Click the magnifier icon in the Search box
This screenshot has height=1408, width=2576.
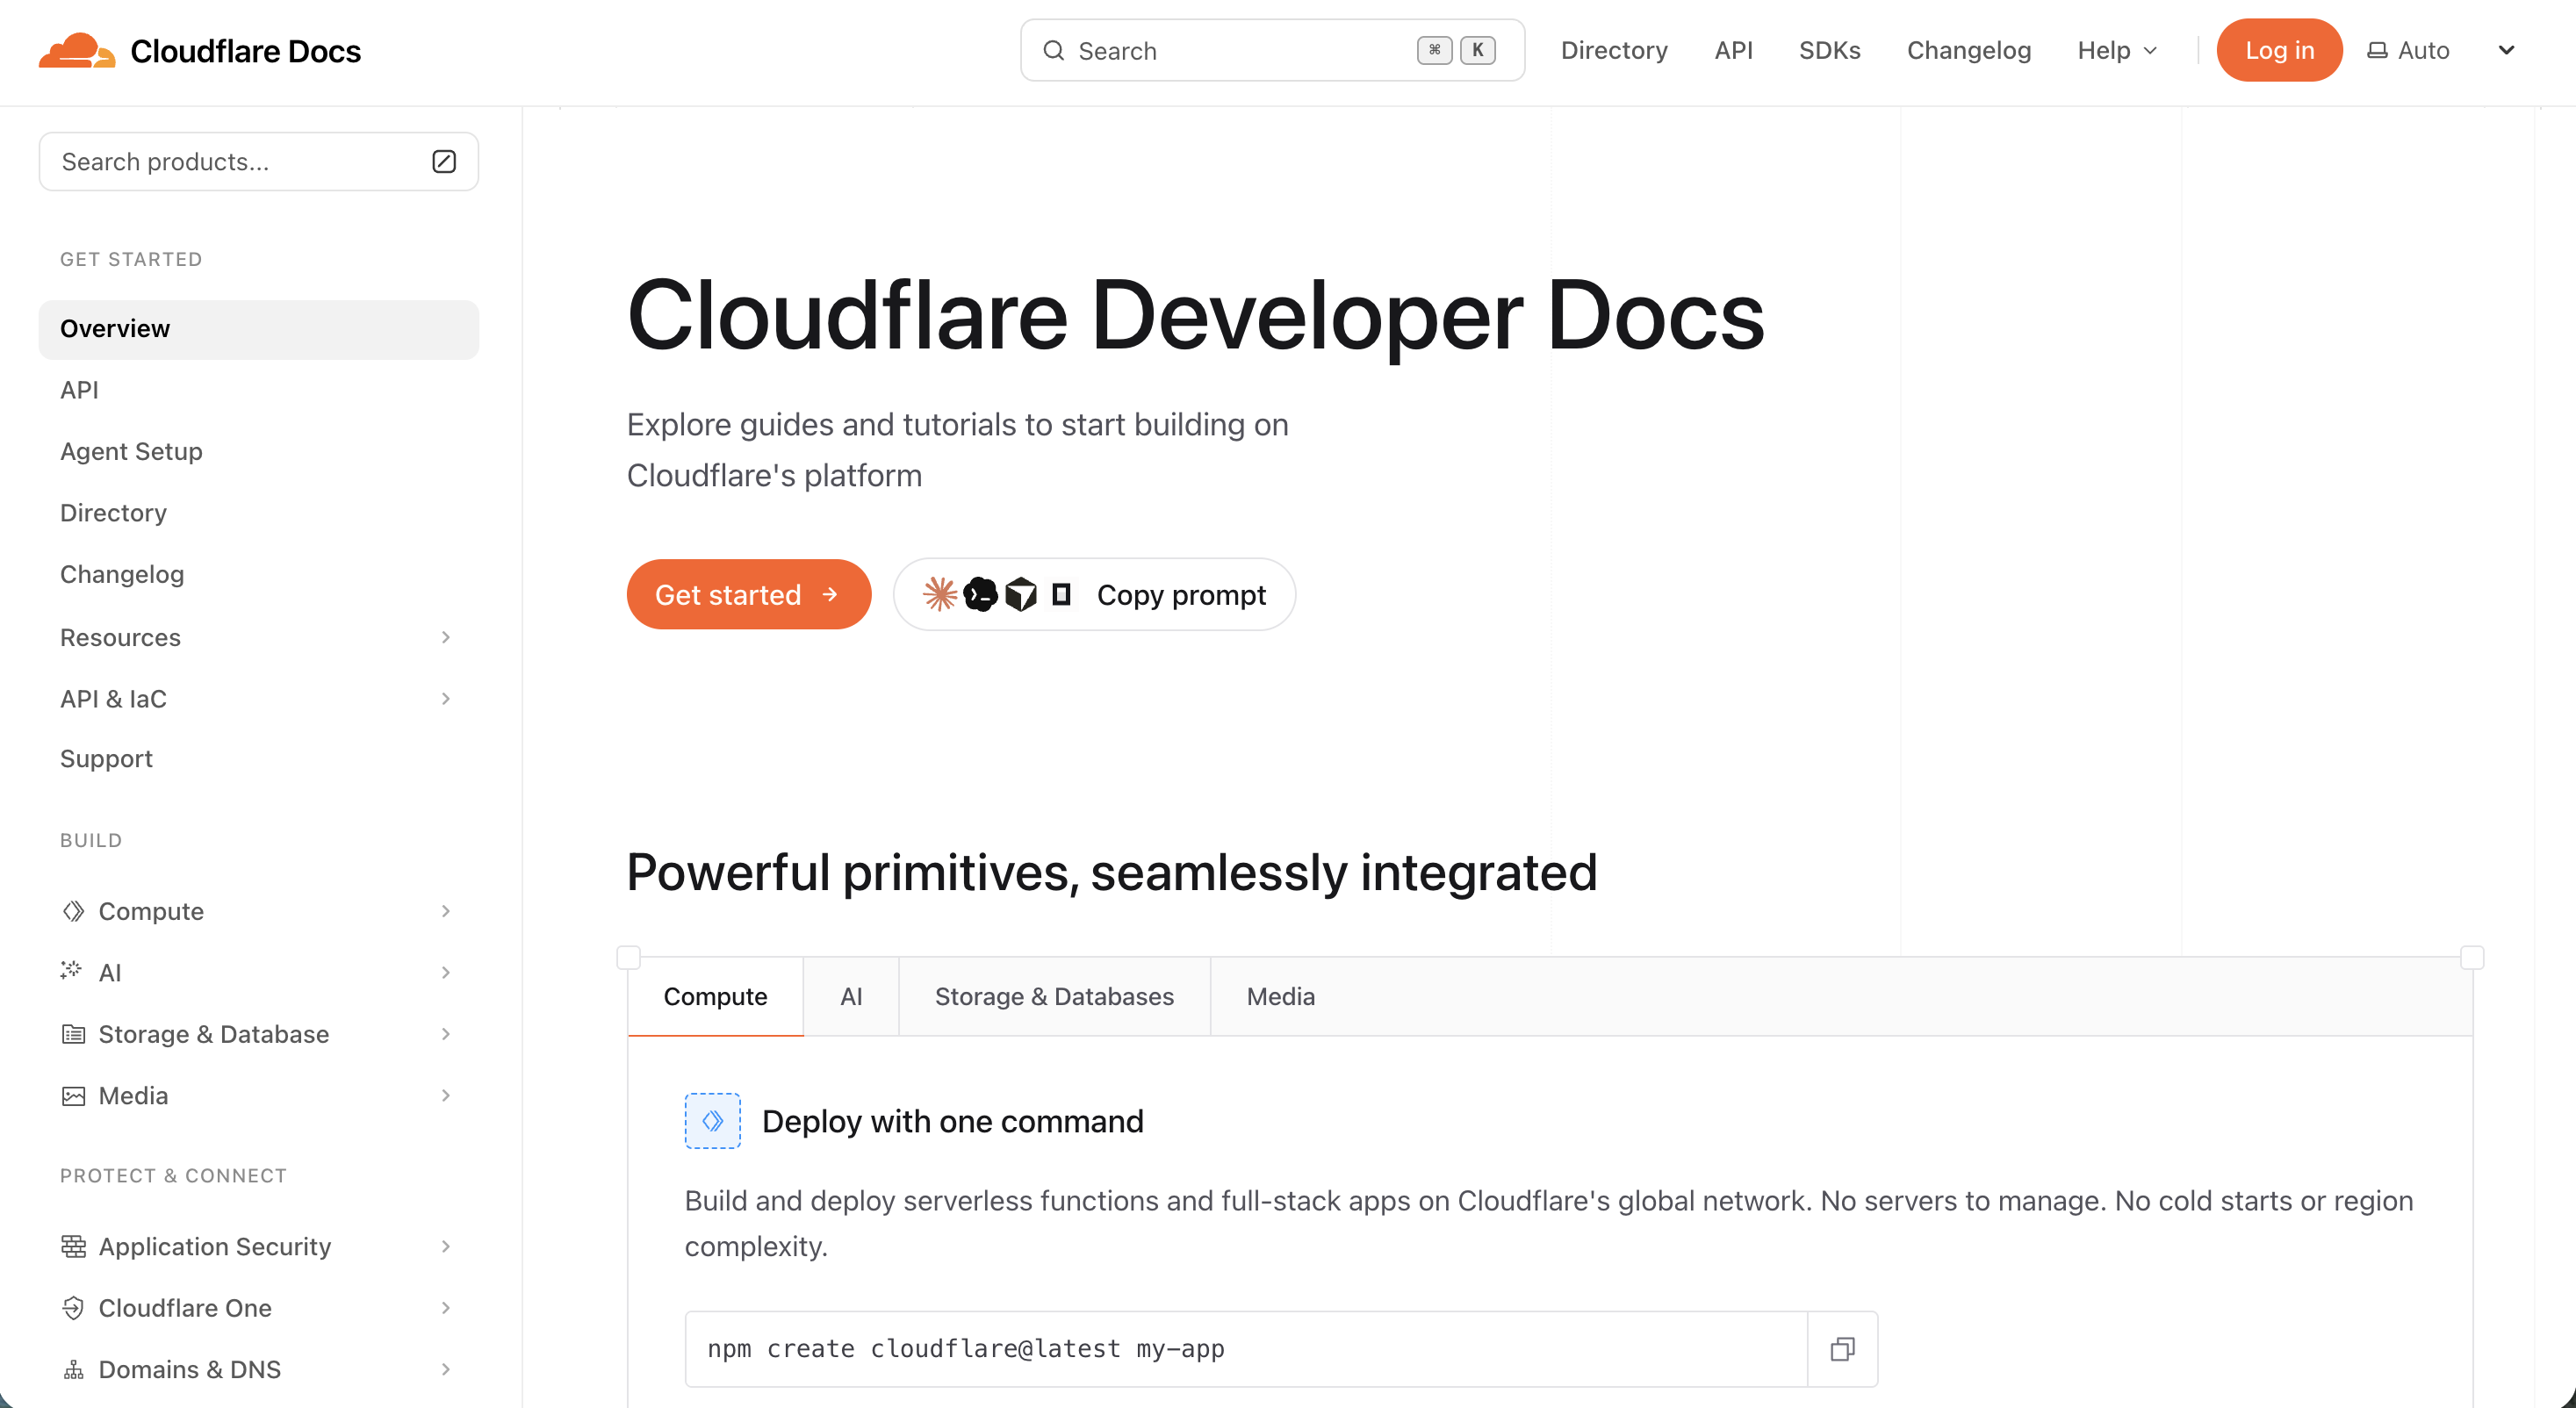(x=1053, y=50)
